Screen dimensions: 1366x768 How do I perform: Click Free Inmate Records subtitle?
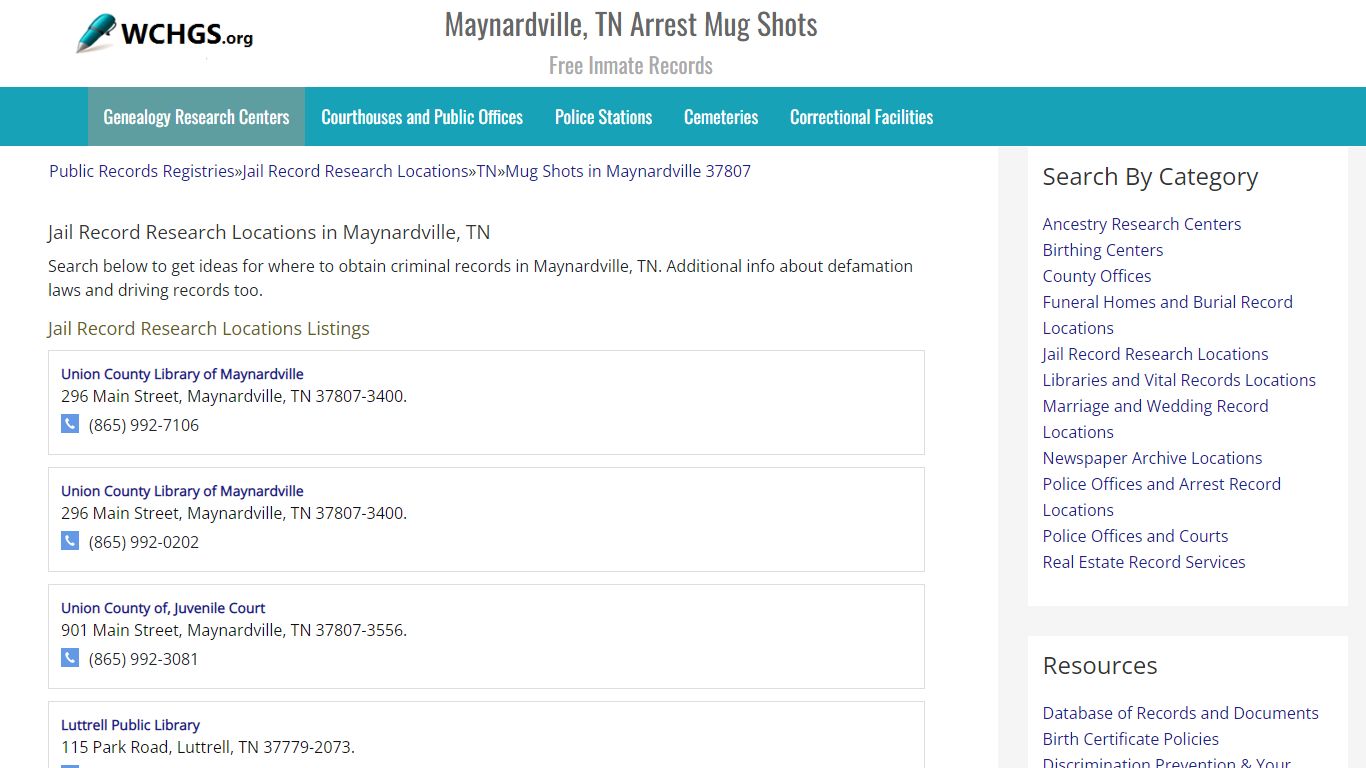pos(631,66)
